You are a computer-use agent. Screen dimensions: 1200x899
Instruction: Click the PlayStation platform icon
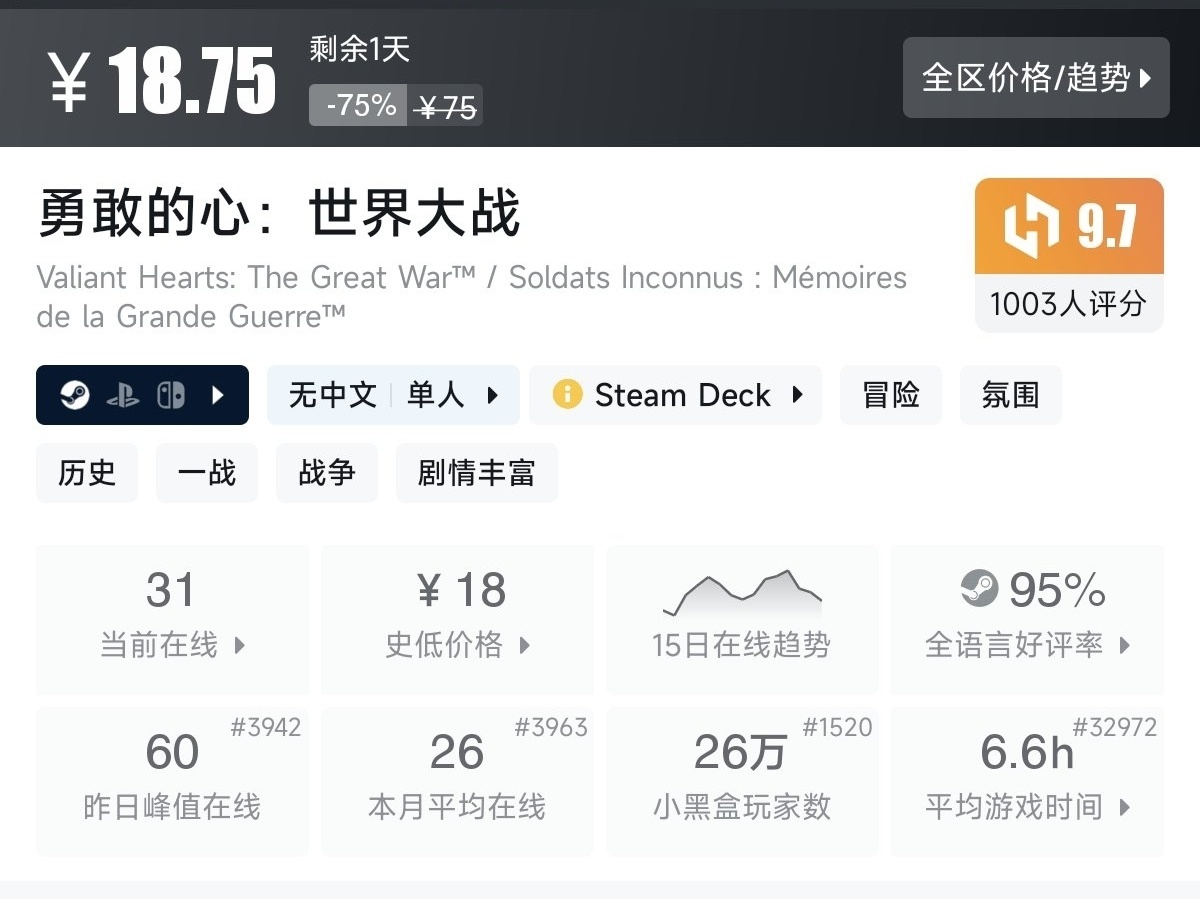click(x=123, y=396)
